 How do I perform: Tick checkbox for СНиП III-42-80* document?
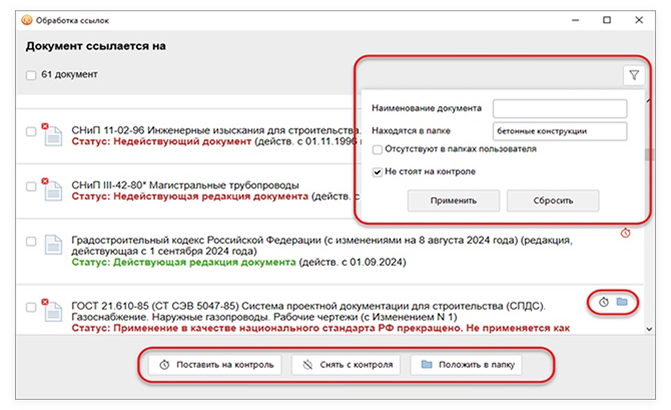pos(31,185)
